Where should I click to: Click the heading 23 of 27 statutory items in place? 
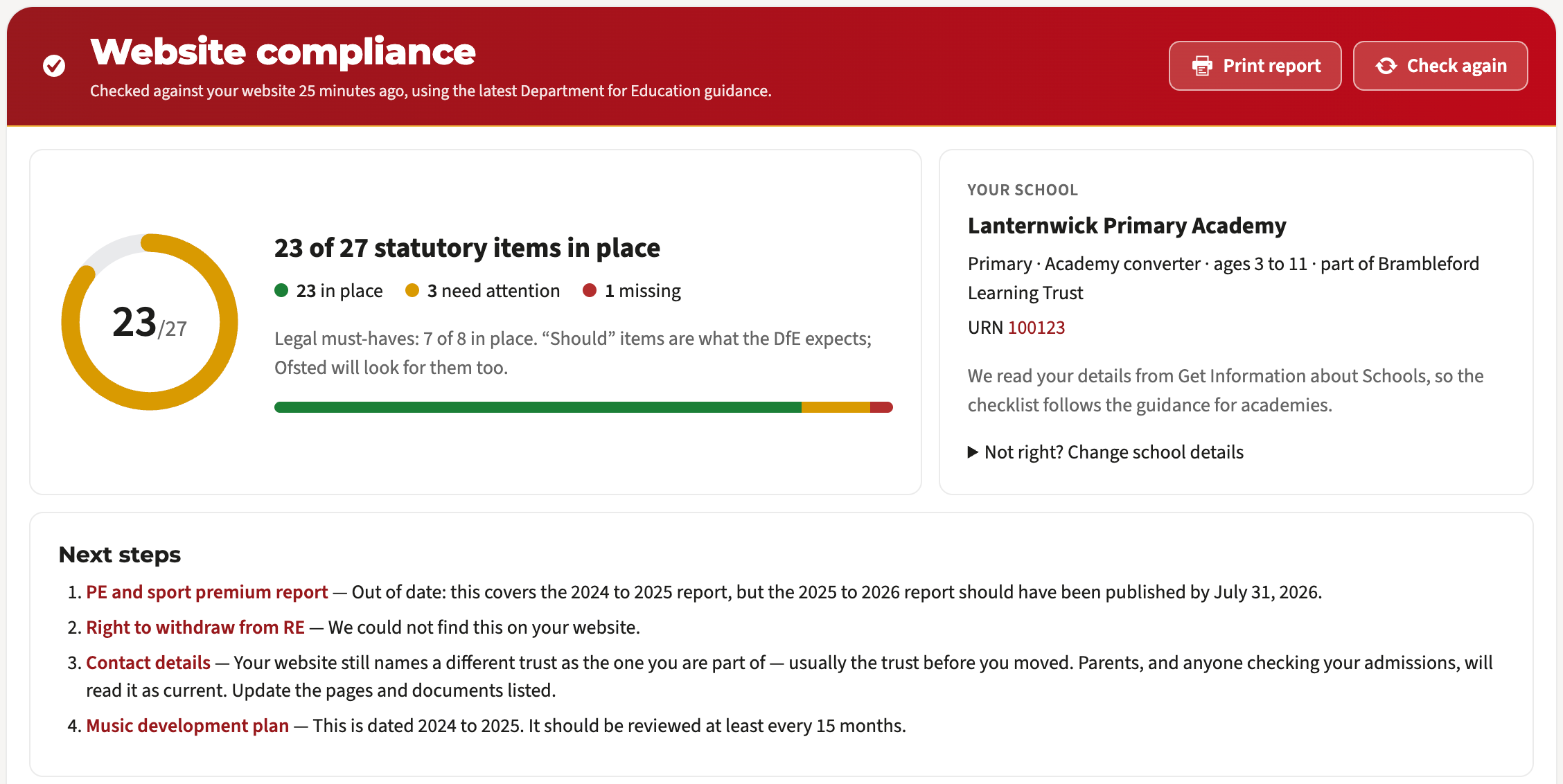coord(467,248)
